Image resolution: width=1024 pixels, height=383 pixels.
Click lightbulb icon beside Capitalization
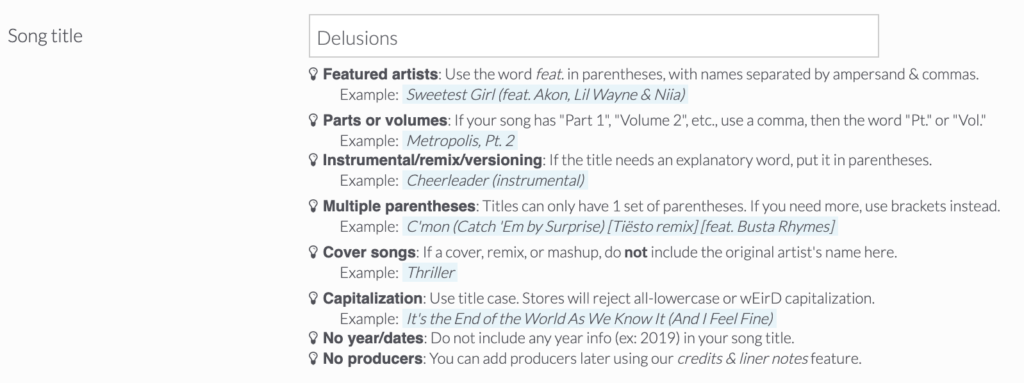pos(313,298)
